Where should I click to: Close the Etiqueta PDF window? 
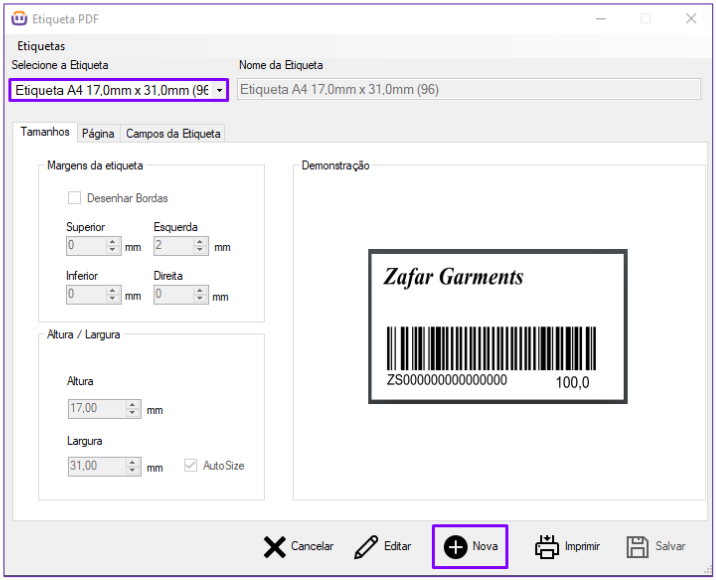691,18
